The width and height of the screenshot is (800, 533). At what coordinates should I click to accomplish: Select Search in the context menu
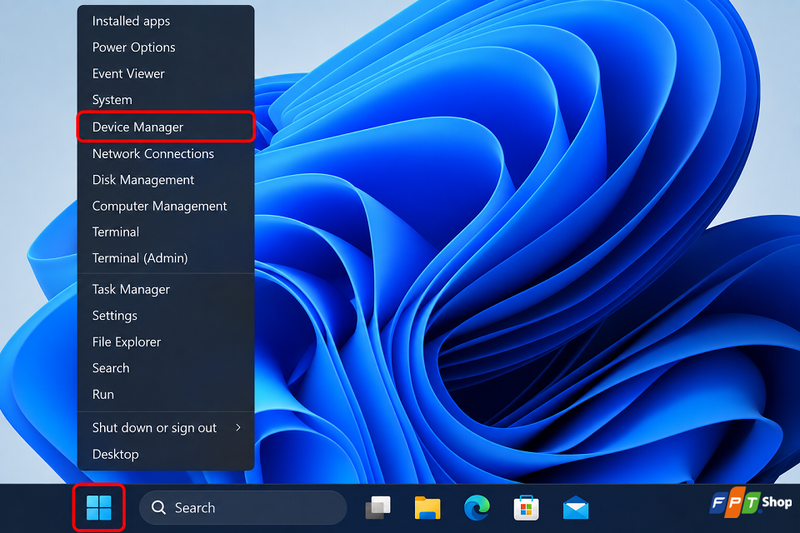(166, 368)
